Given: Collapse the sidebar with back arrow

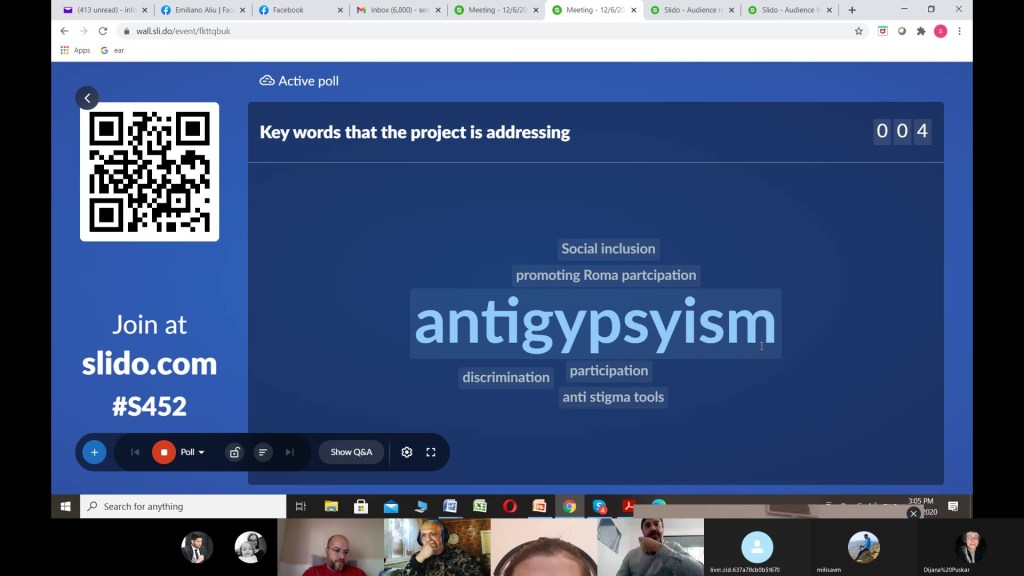Looking at the screenshot, I should (87, 98).
